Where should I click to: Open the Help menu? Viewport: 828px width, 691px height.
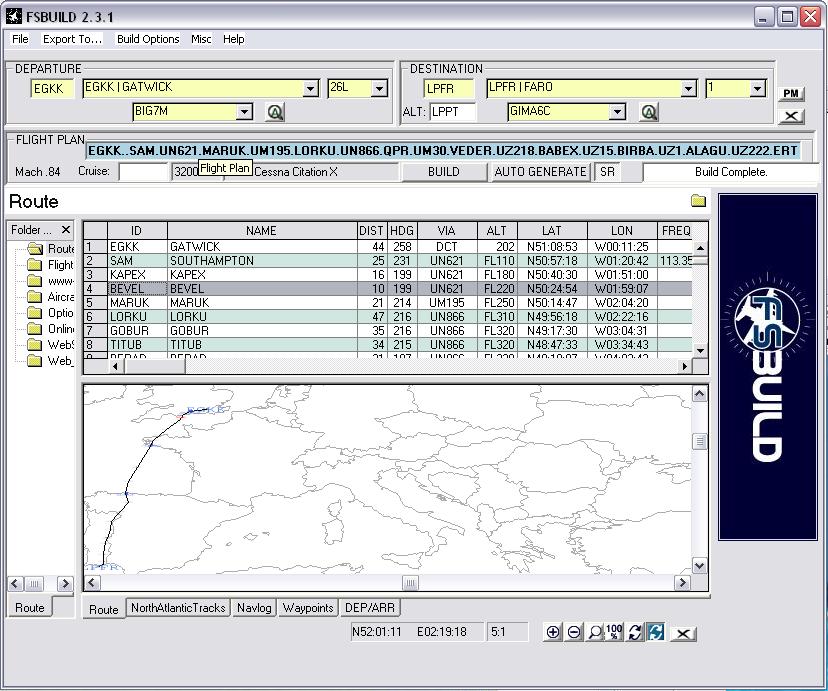pyautogui.click(x=233, y=39)
